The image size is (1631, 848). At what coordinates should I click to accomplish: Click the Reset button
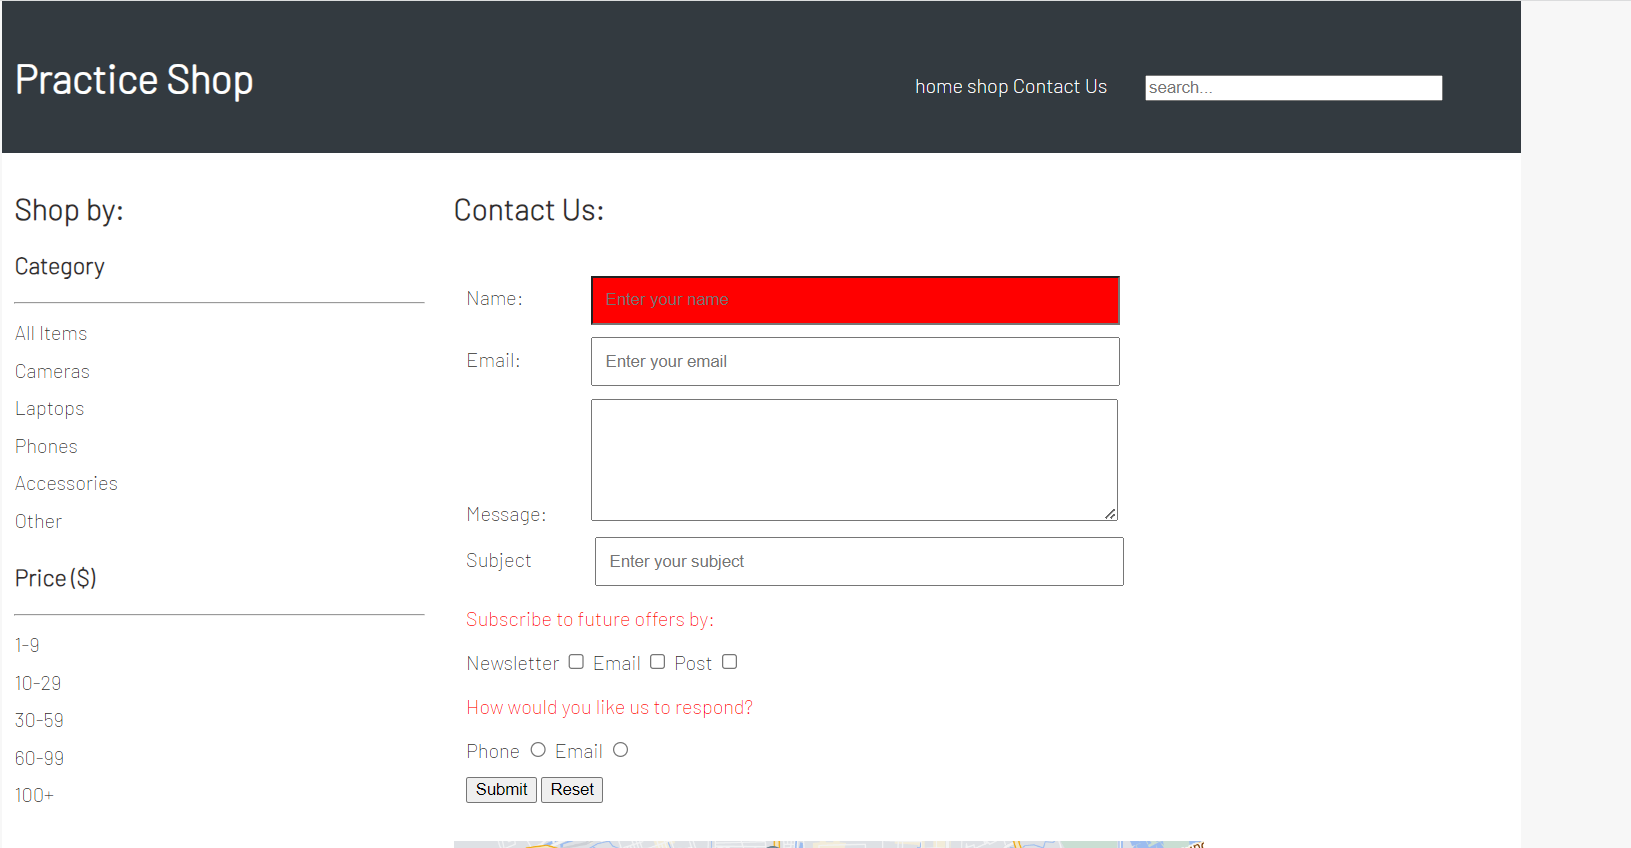click(x=571, y=789)
